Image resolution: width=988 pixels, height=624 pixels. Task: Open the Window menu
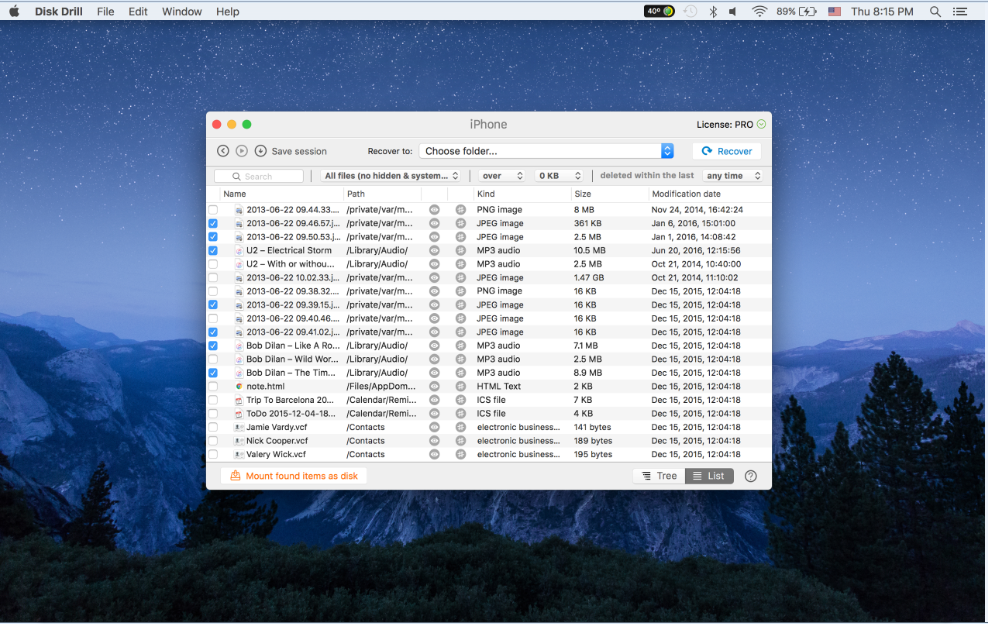coord(181,11)
